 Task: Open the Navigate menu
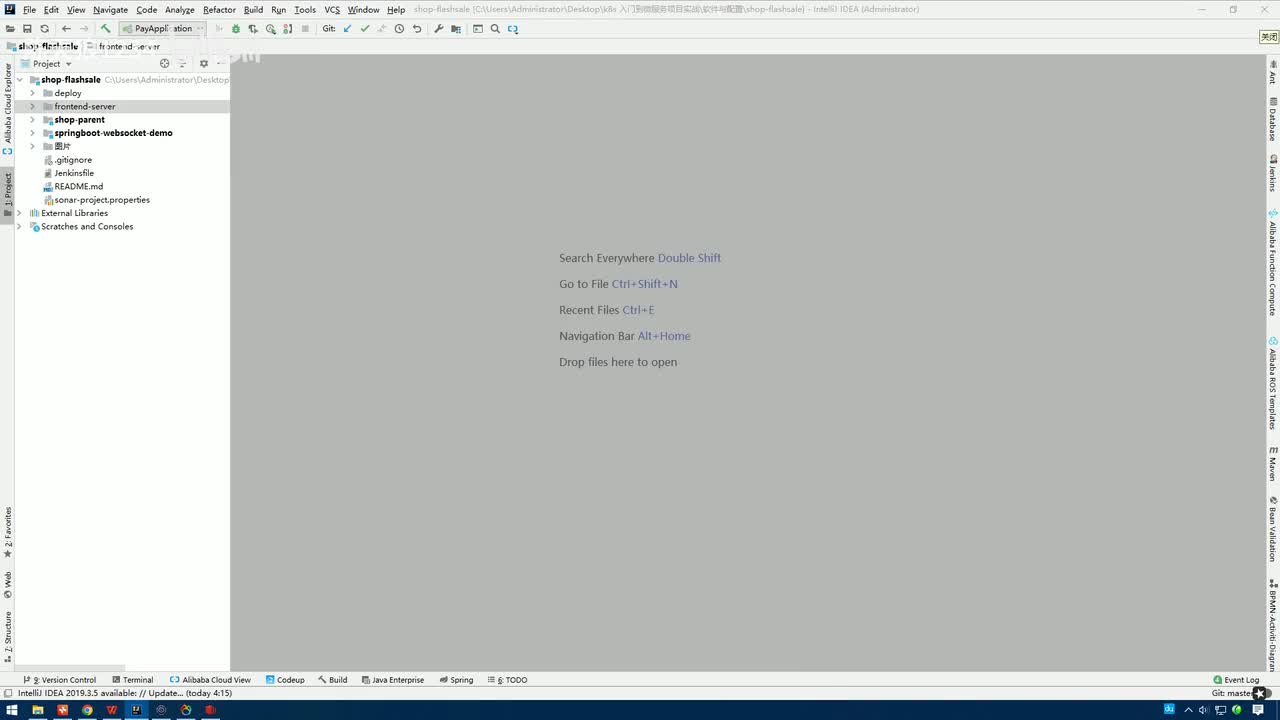tap(111, 10)
